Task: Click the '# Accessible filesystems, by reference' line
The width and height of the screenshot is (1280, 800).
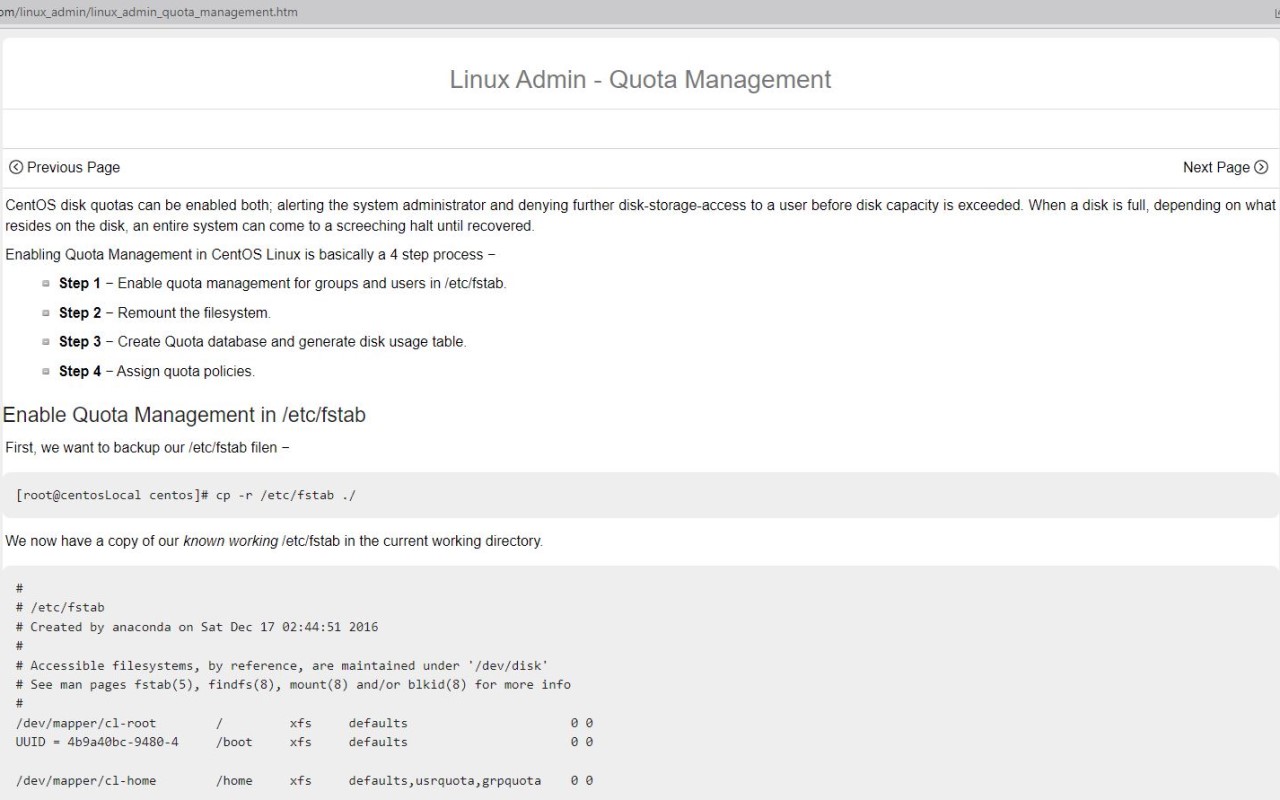Action: tap(282, 665)
